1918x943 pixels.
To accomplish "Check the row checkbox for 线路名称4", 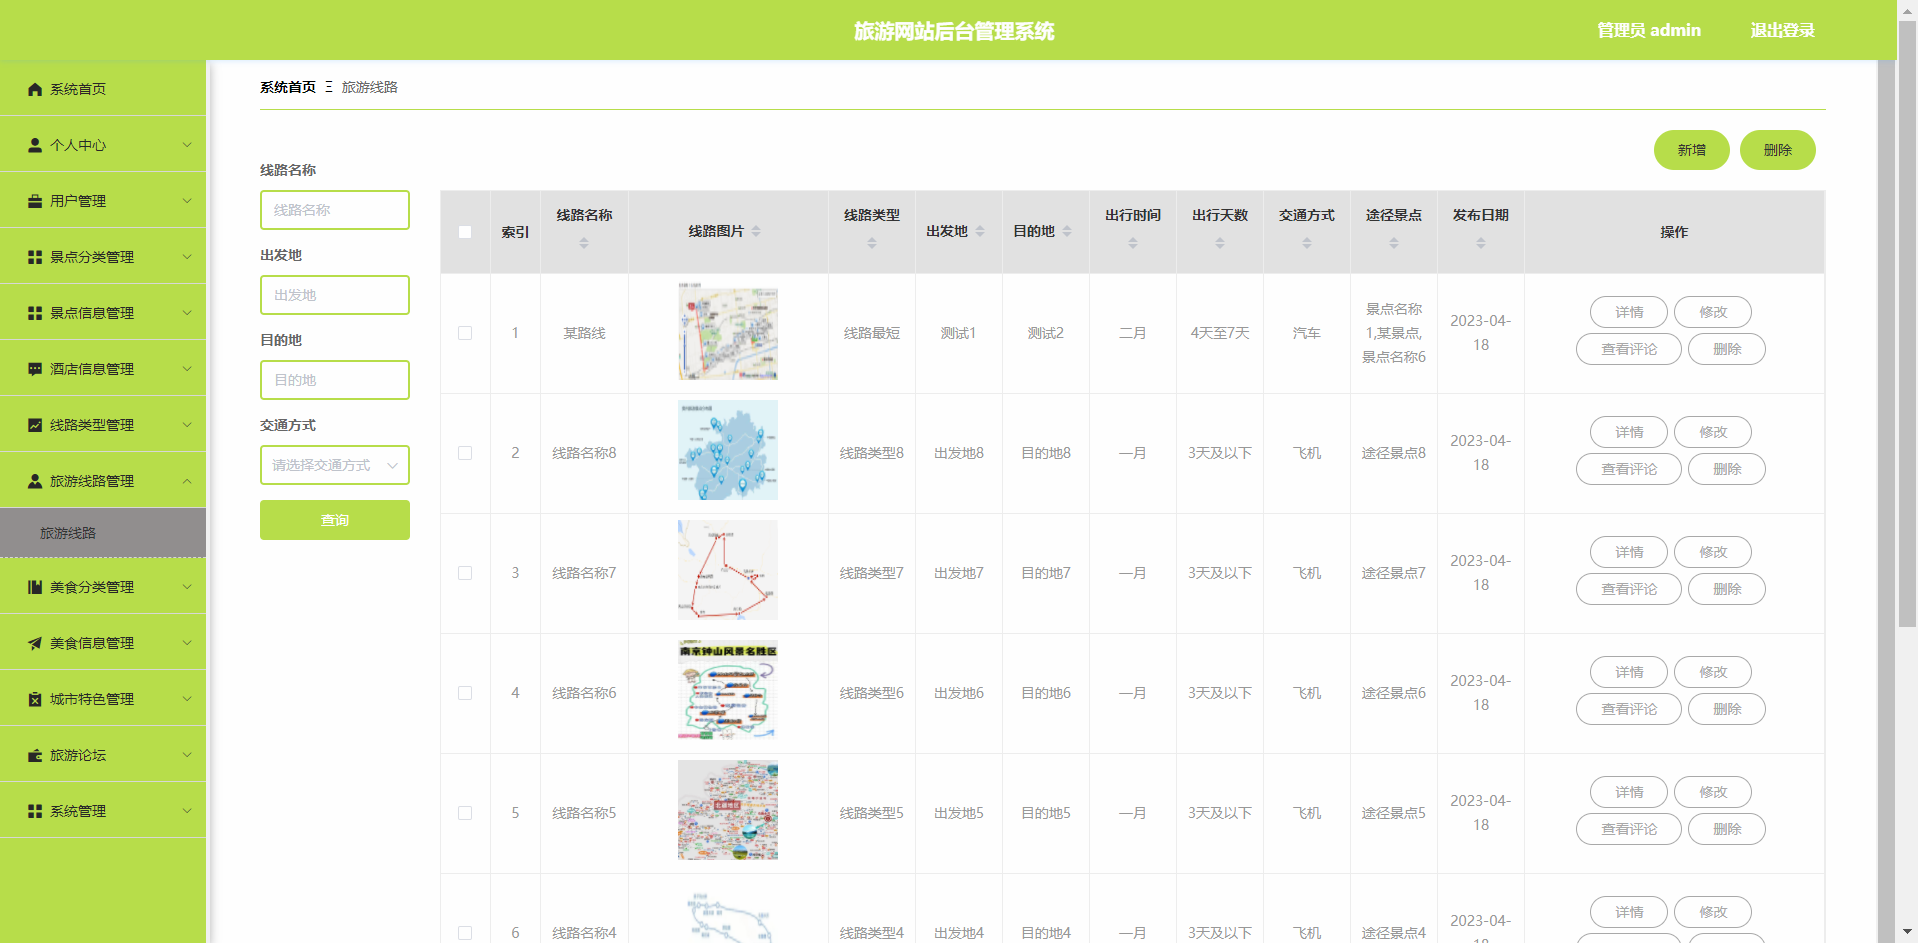I will click(x=465, y=933).
